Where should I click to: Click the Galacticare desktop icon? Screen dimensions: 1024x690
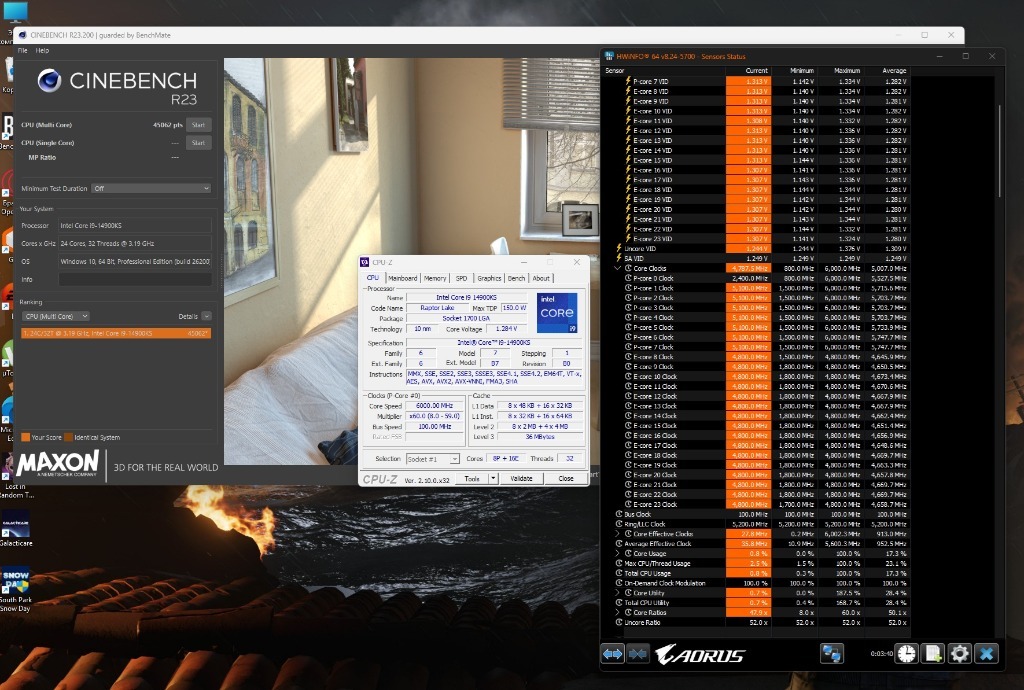[16, 528]
